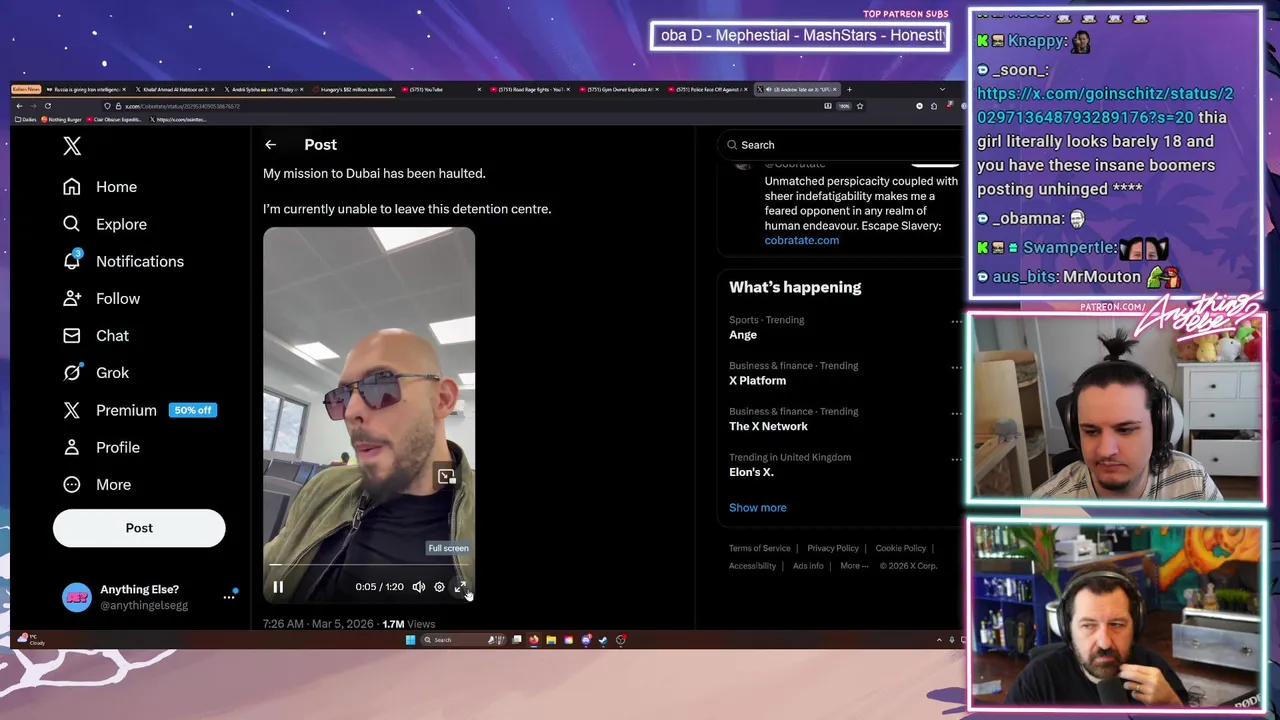The width and height of the screenshot is (1280, 720).
Task: Toggle video picture-in-picture icon
Action: (446, 476)
